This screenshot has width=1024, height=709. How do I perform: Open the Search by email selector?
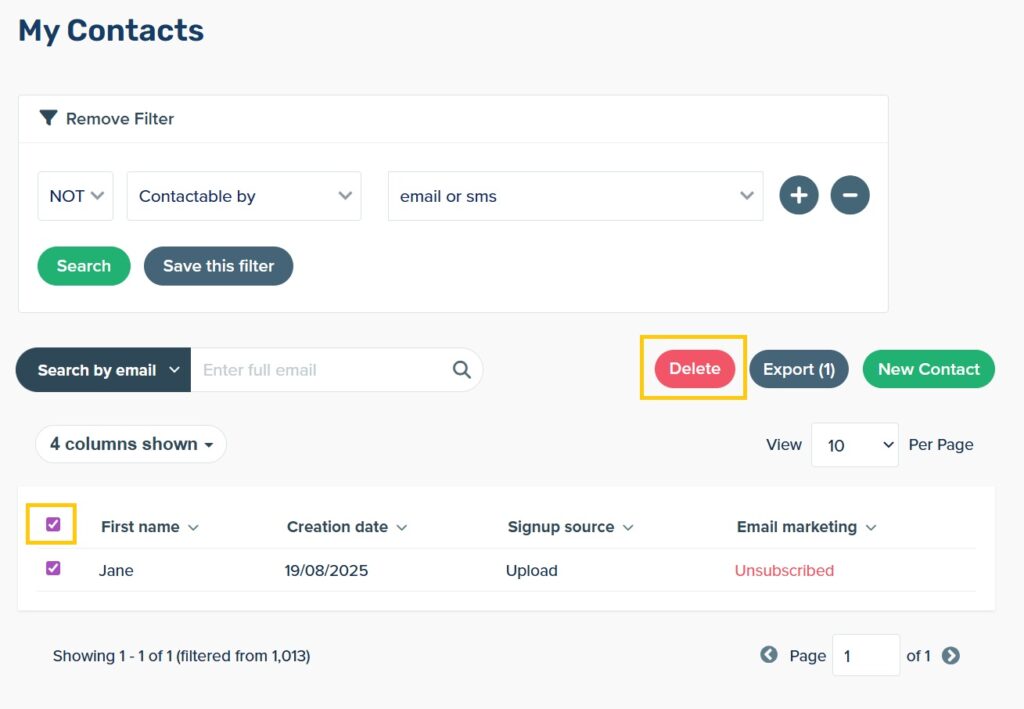click(104, 370)
